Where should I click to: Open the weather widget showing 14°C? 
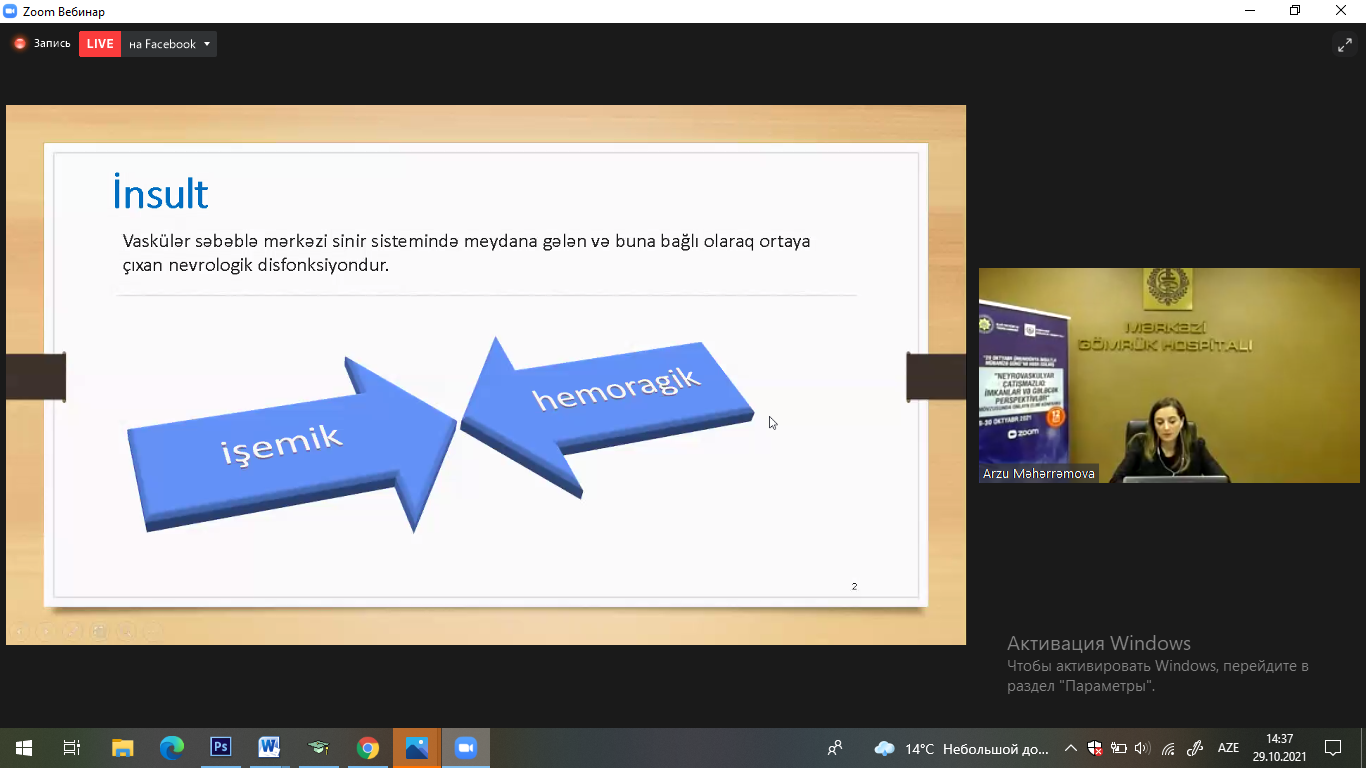(960, 748)
